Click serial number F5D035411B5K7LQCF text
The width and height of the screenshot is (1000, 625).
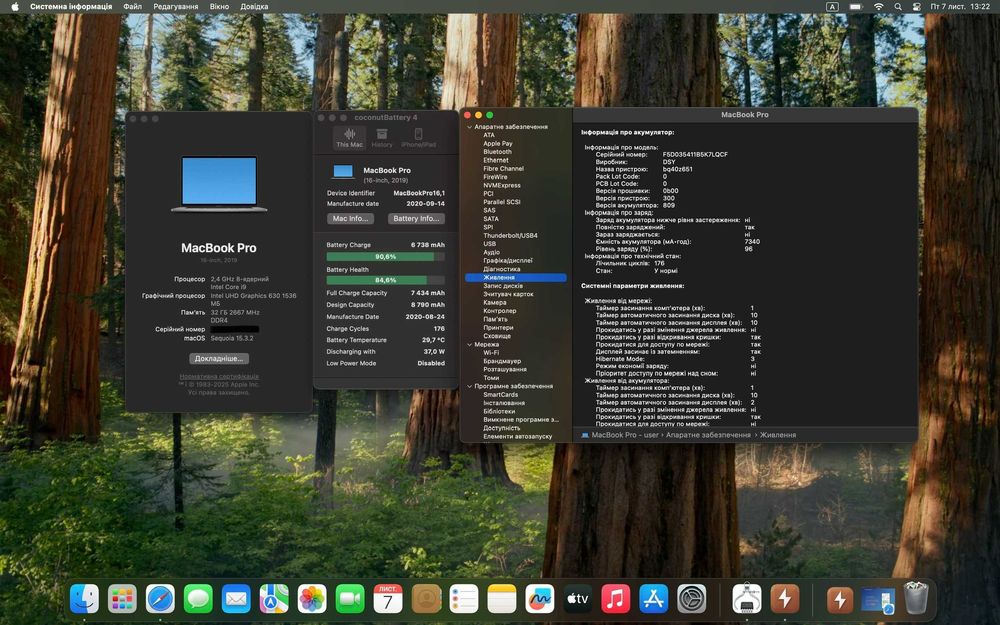[x=695, y=154]
